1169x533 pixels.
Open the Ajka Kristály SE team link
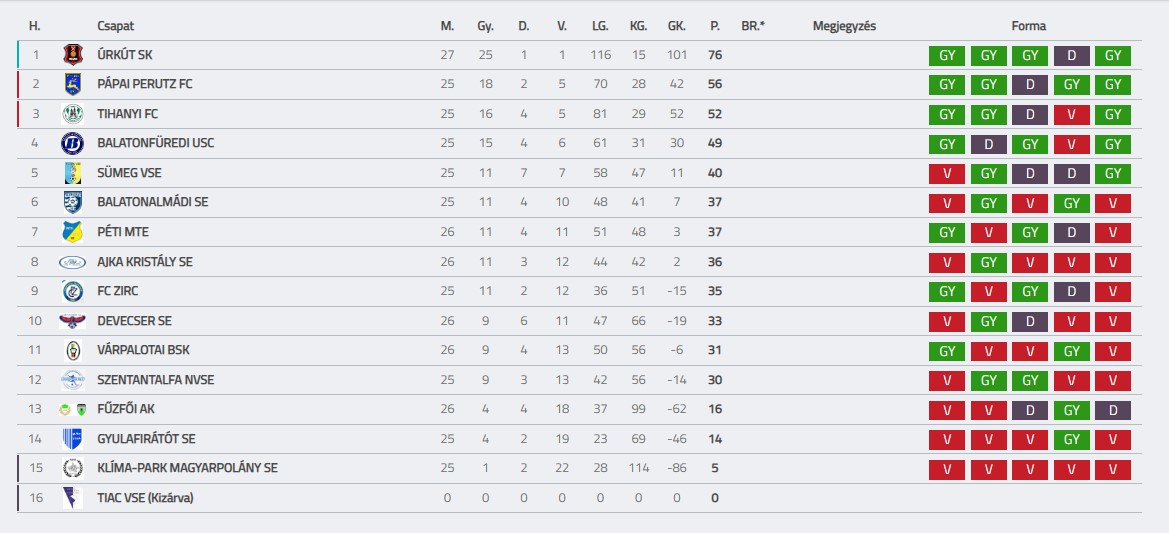(x=145, y=262)
